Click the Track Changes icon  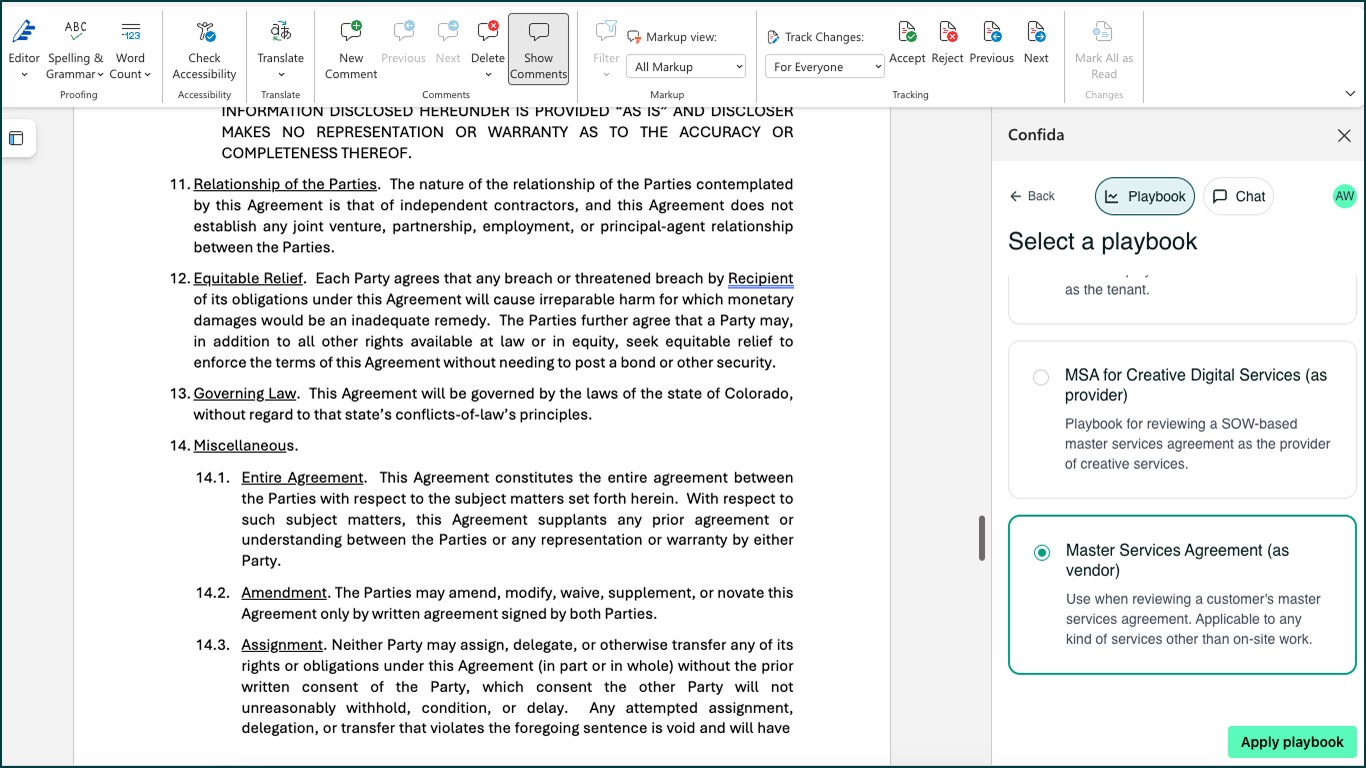(x=773, y=37)
